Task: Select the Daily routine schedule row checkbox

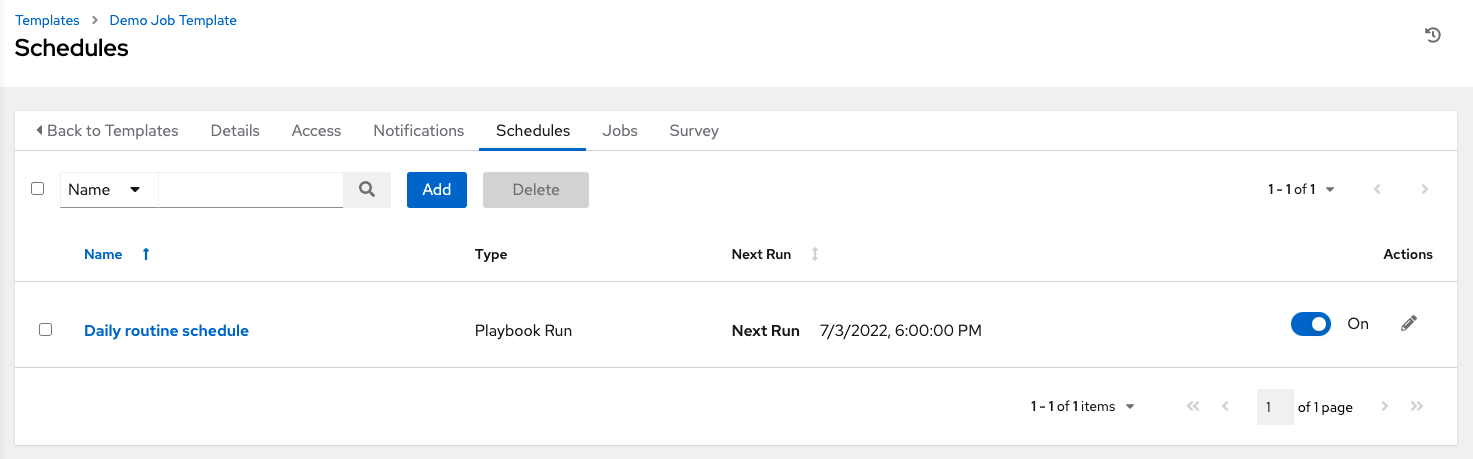Action: (x=45, y=329)
